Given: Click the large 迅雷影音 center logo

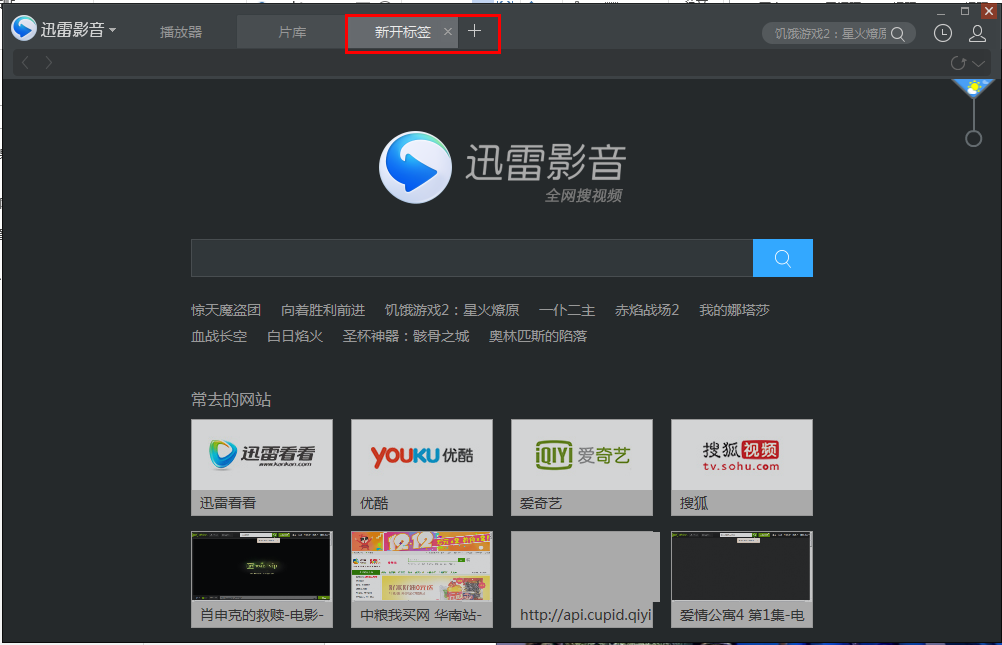Looking at the screenshot, I should click(x=502, y=167).
